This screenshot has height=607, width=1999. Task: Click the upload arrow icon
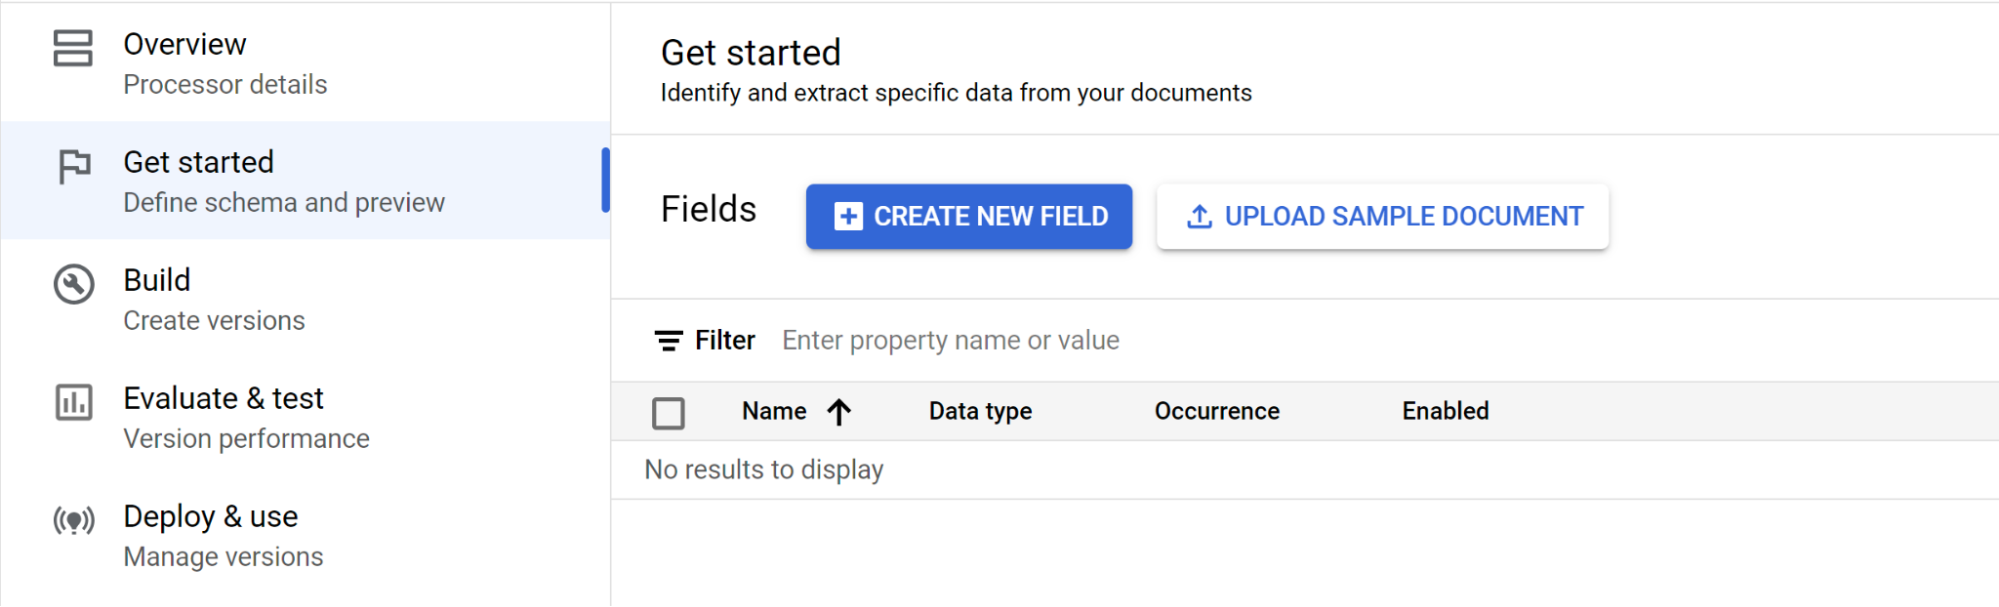[1199, 217]
